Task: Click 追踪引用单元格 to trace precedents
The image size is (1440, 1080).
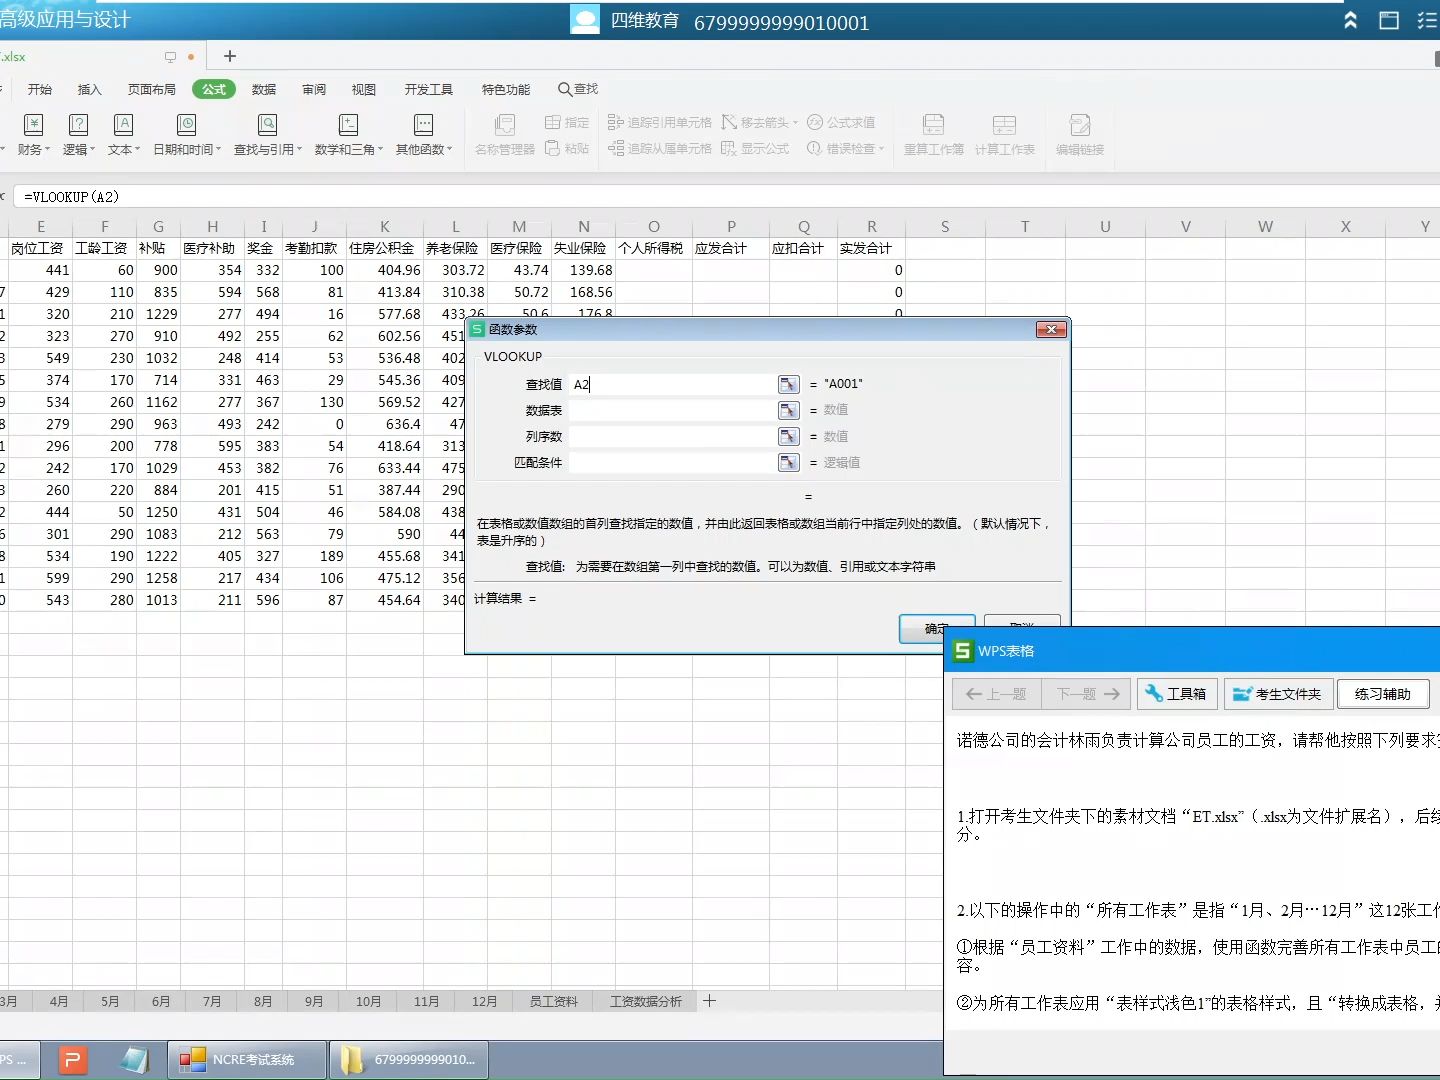Action: [x=660, y=121]
